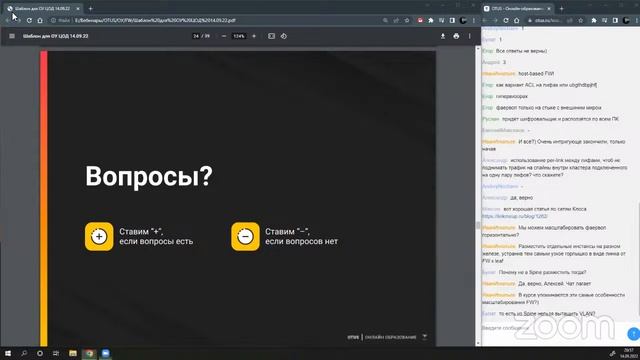Send chat message with blue button

633,333
